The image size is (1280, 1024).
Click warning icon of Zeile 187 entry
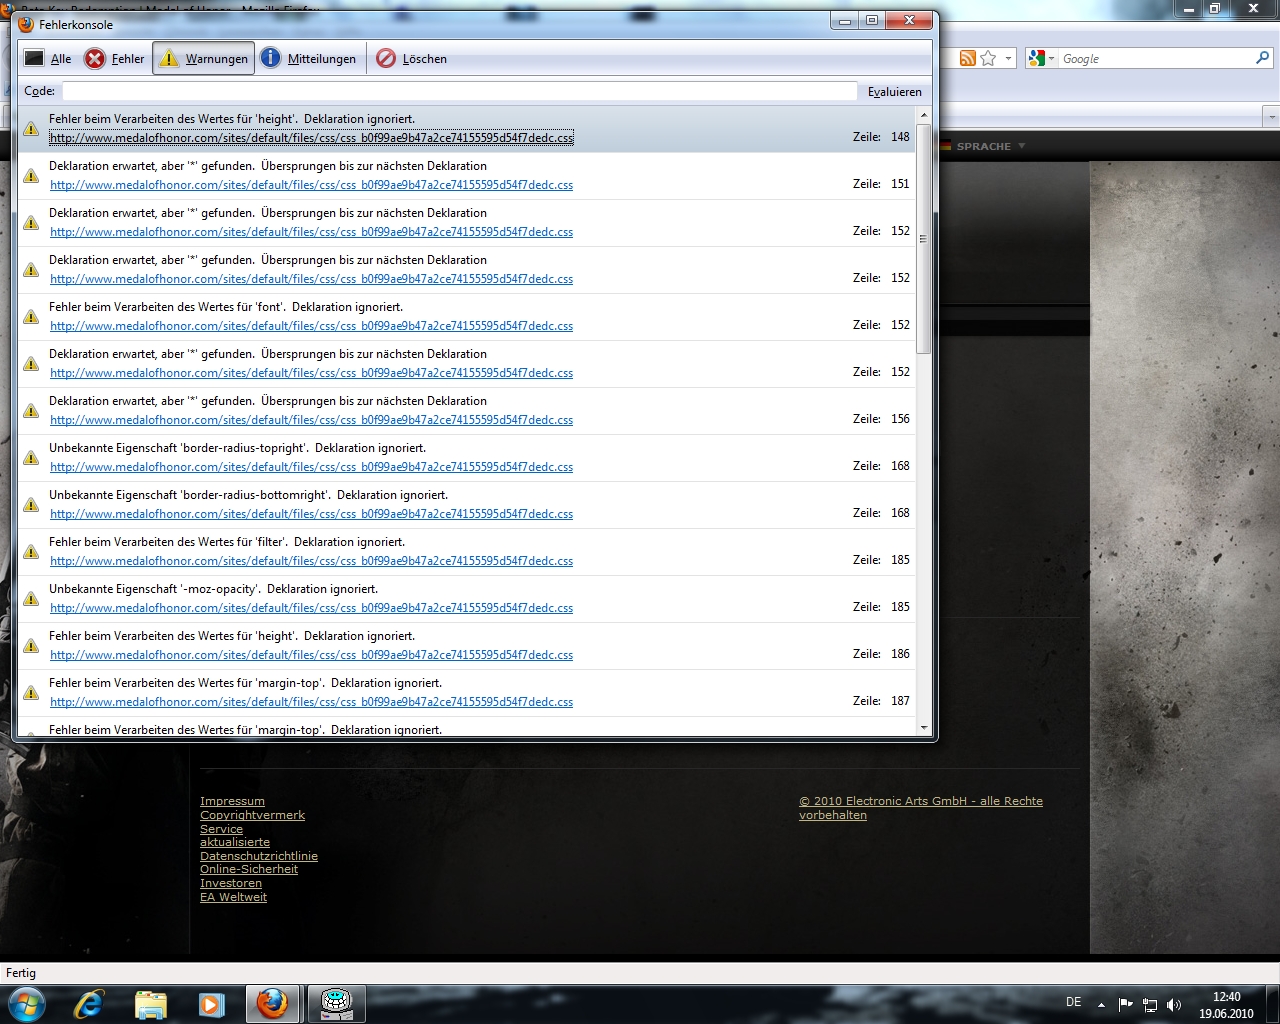click(x=31, y=692)
